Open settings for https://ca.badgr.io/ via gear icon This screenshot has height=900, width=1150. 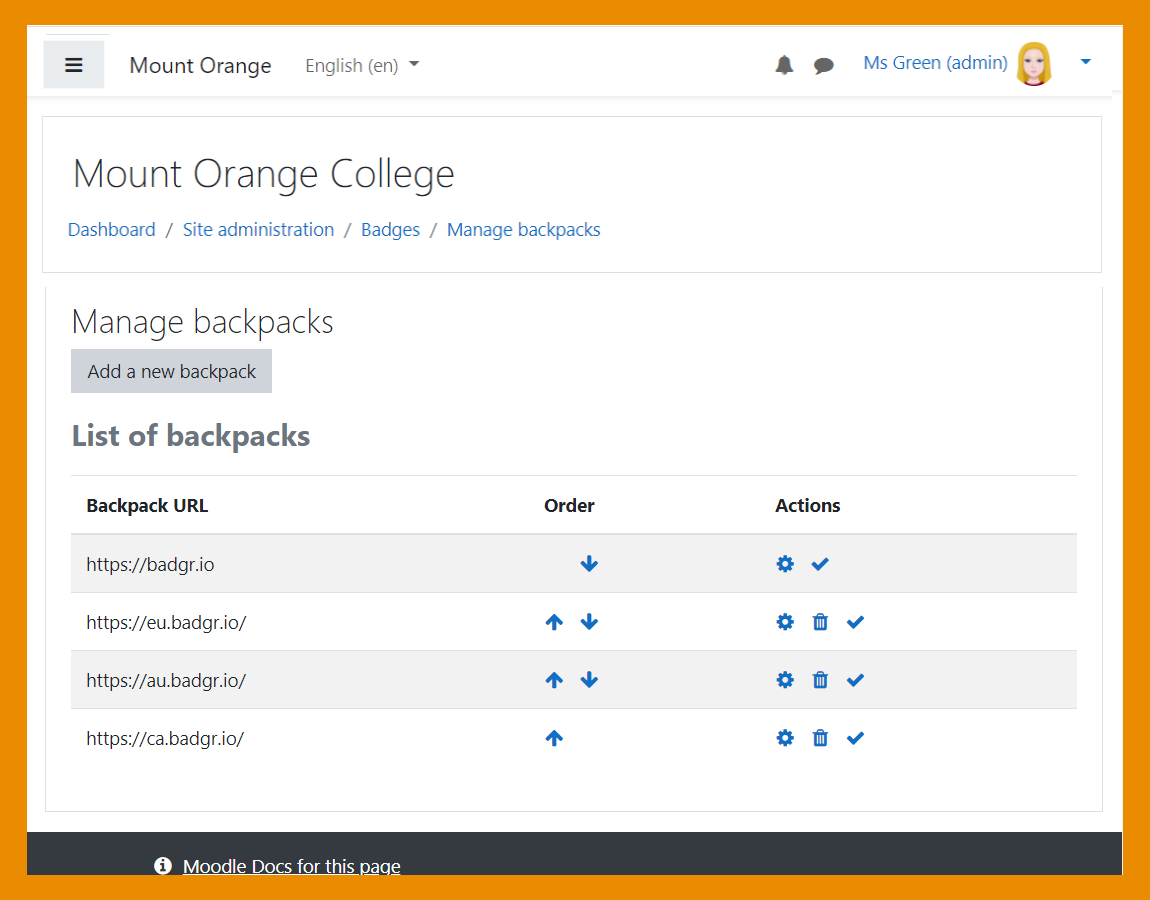pyautogui.click(x=785, y=737)
